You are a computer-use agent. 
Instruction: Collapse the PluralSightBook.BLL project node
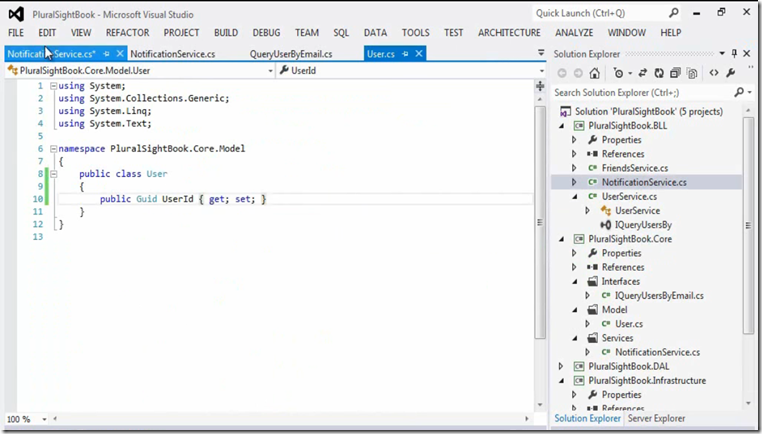(562, 126)
